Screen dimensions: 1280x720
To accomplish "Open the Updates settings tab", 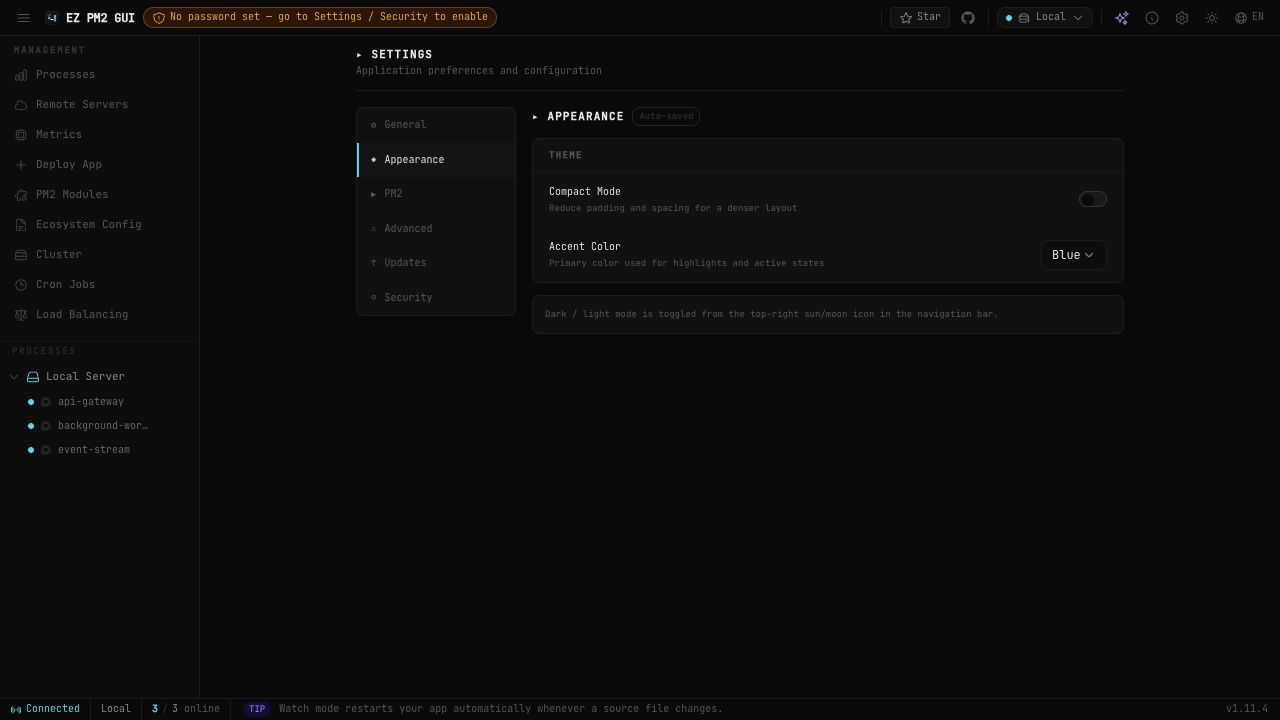I will click(436, 263).
